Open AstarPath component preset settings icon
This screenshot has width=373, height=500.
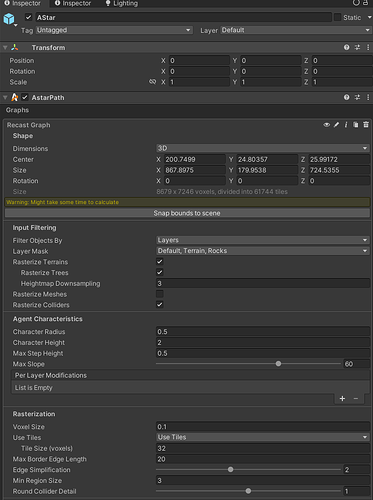click(x=357, y=97)
